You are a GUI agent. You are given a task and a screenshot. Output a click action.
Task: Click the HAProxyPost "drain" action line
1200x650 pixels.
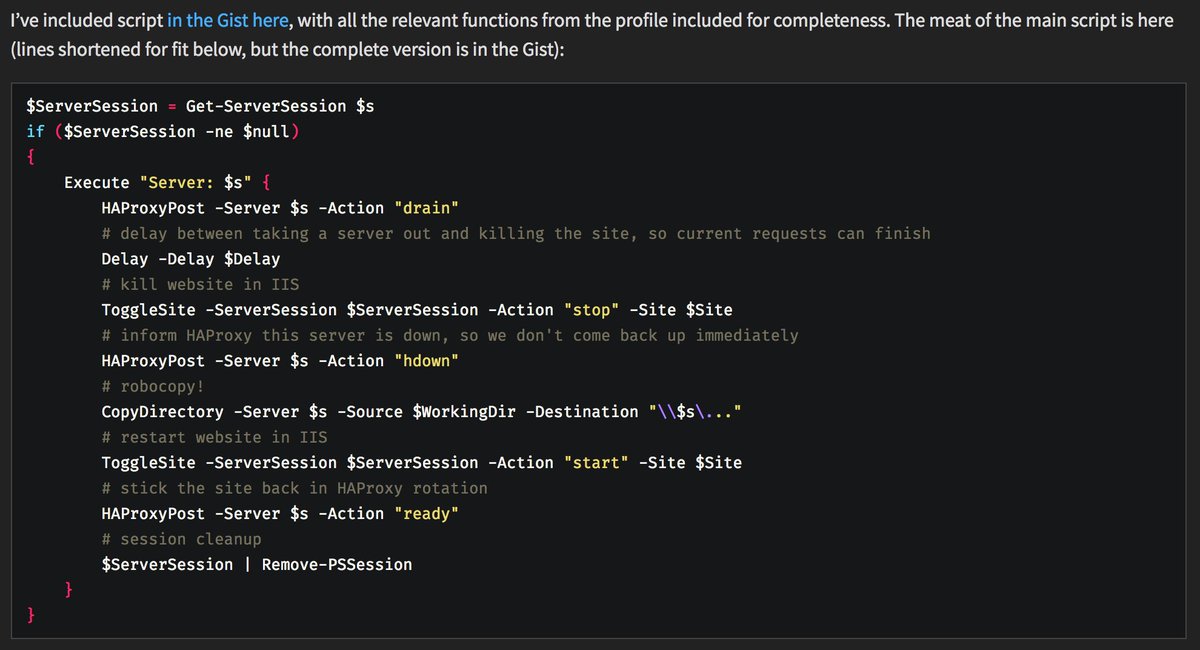[x=280, y=208]
